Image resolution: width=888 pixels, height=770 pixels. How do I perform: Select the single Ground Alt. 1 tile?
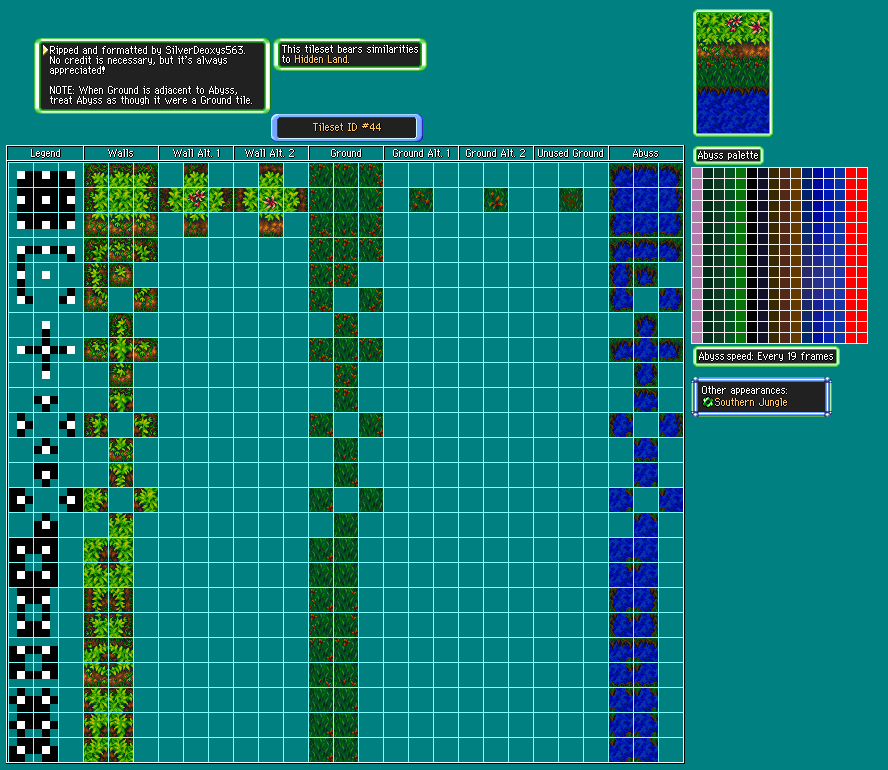[x=421, y=200]
